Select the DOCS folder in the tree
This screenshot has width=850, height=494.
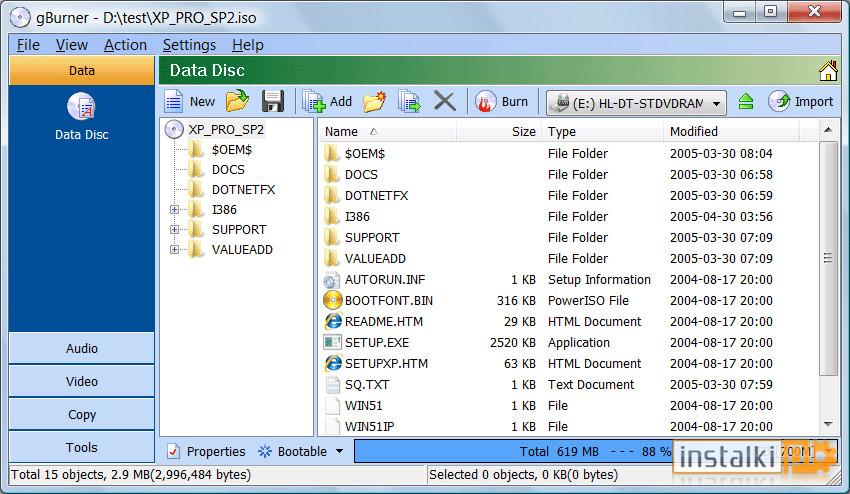228,169
